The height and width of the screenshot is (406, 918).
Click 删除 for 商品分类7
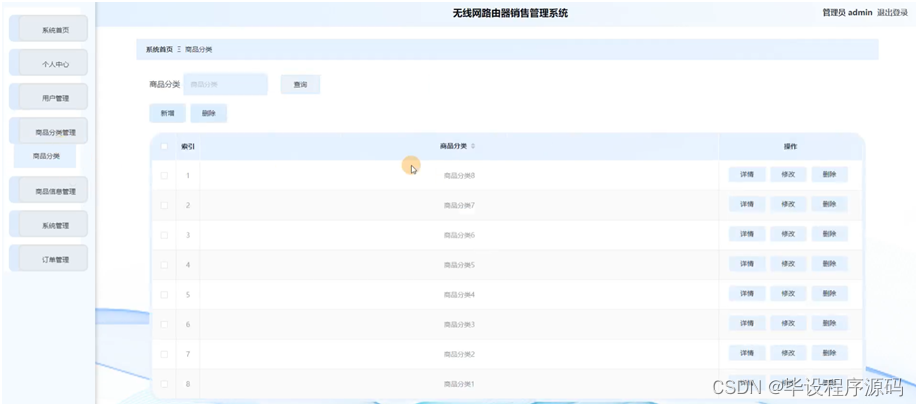(830, 204)
